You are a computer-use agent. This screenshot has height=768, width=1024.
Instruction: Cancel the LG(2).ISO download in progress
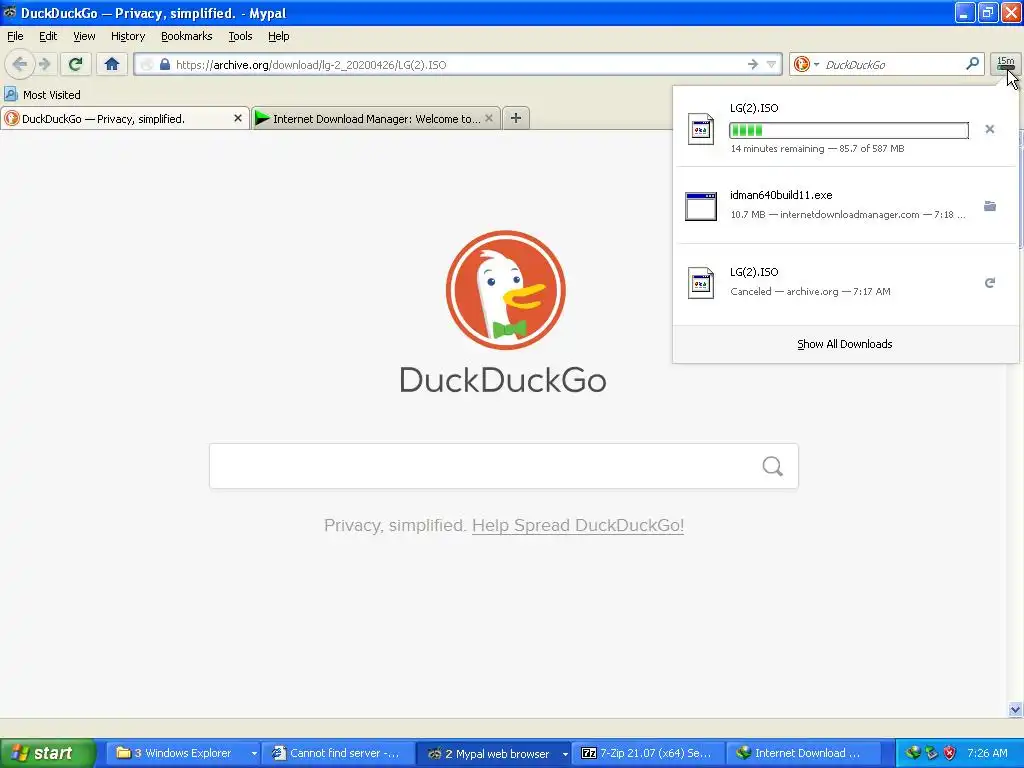989,129
